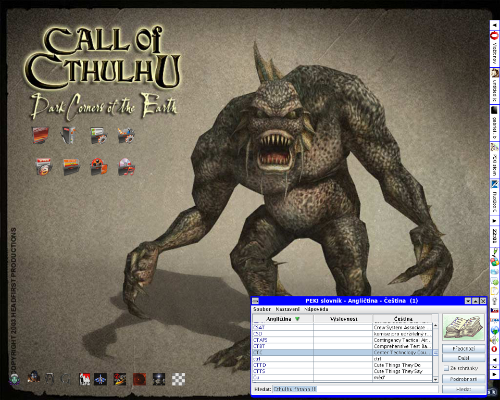Click the dictionary list scroll-up arrow

(435, 325)
